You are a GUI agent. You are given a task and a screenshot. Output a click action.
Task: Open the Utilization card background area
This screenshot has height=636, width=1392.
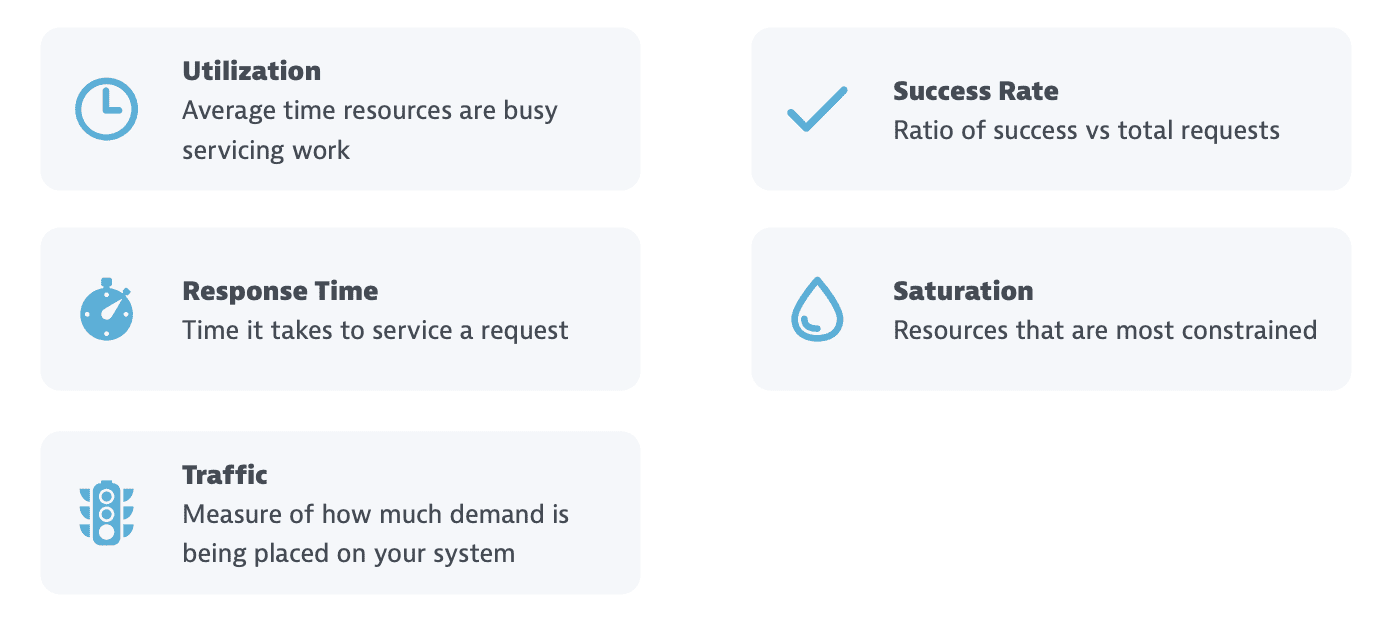(x=340, y=109)
